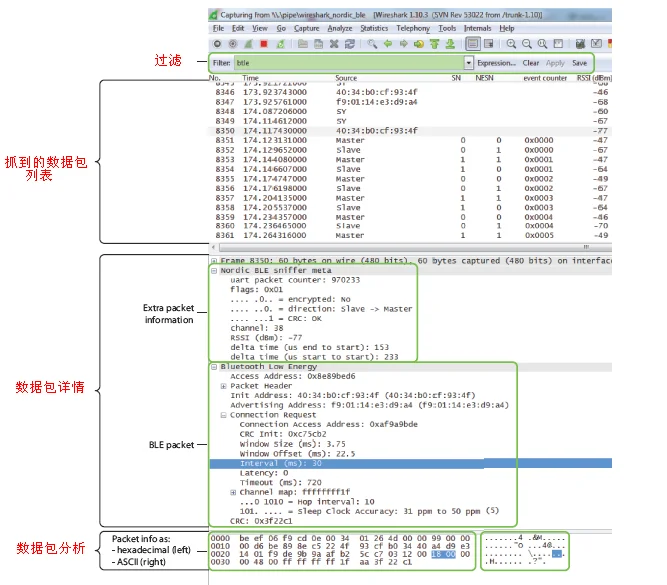Select packet 8346 in packet list
The image size is (667, 585).
pyautogui.click(x=411, y=92)
